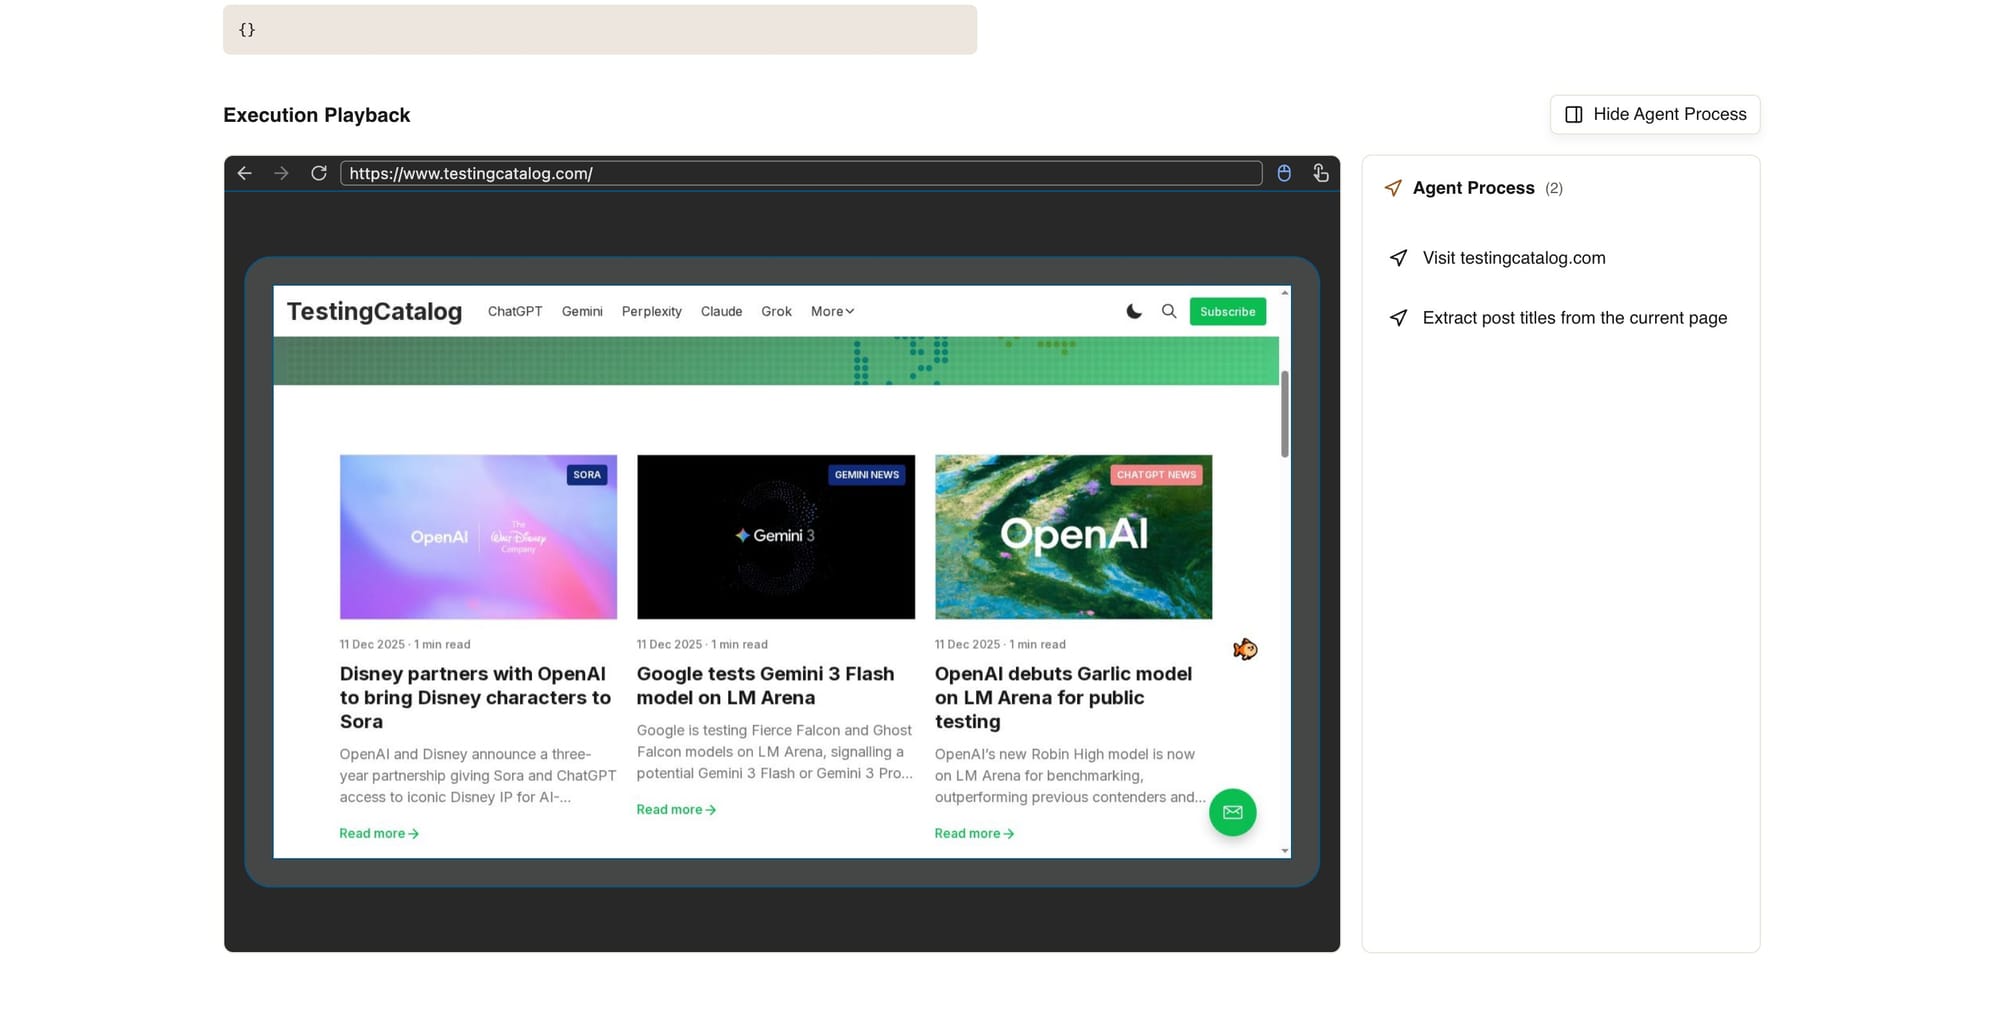Open the Perplexity navigation menu item

(x=651, y=311)
